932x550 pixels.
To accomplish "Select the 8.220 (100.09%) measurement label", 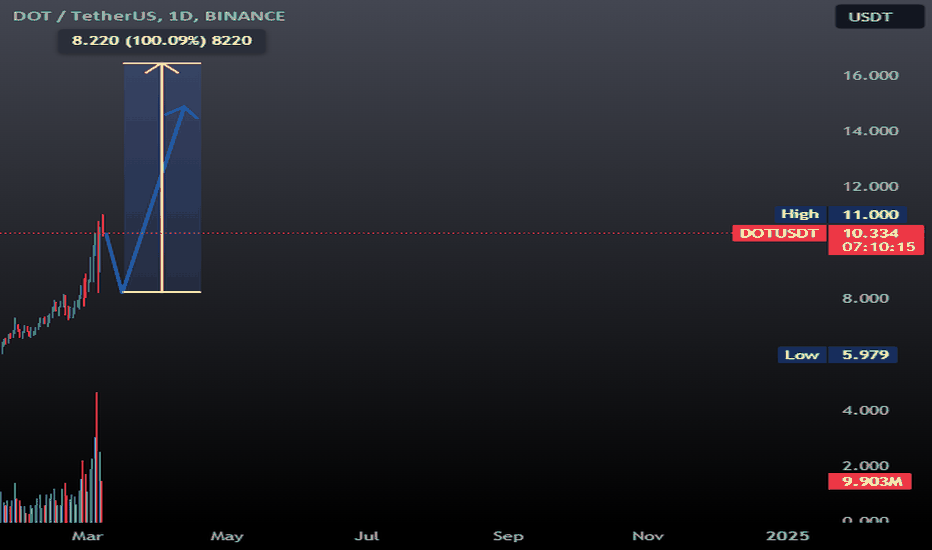I will click(162, 40).
